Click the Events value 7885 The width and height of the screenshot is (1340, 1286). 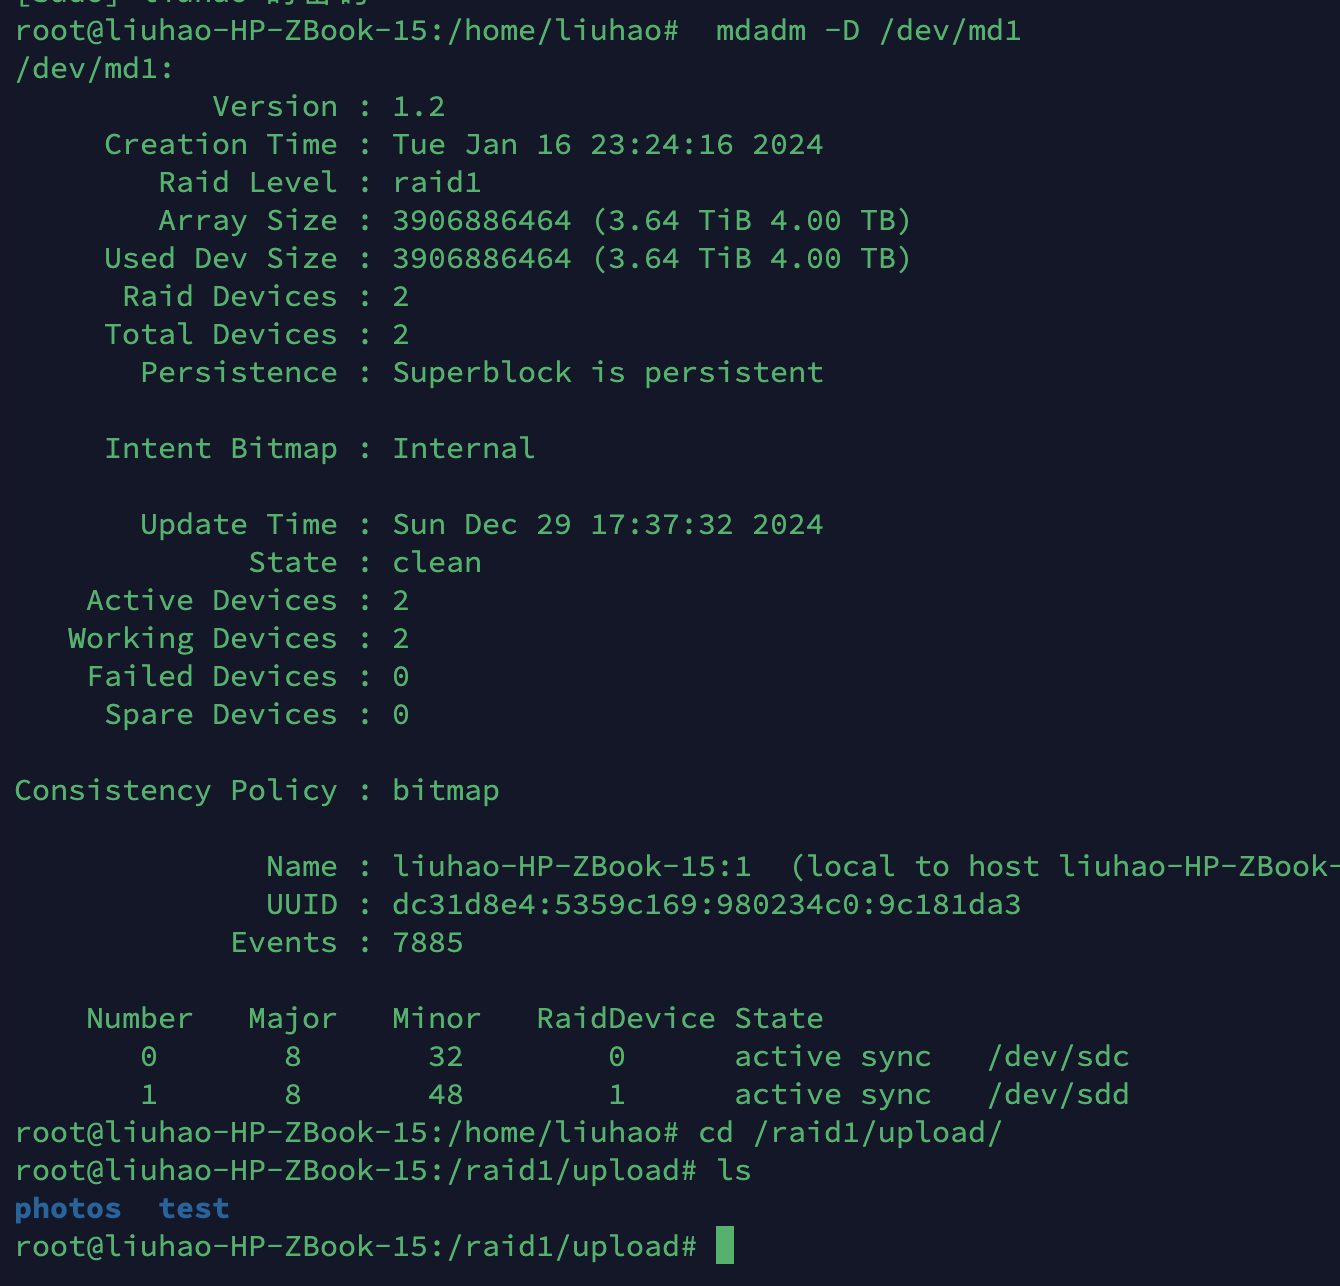(x=427, y=943)
